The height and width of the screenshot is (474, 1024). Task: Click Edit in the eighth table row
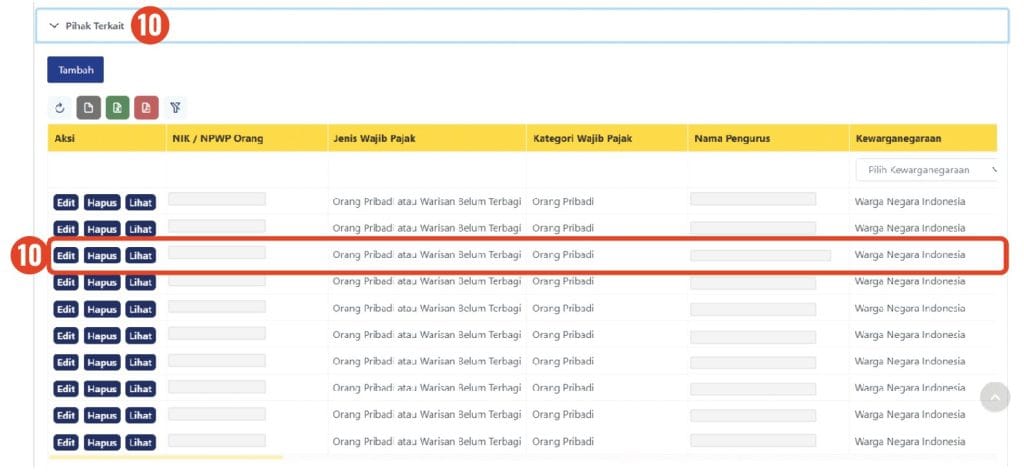click(x=66, y=388)
